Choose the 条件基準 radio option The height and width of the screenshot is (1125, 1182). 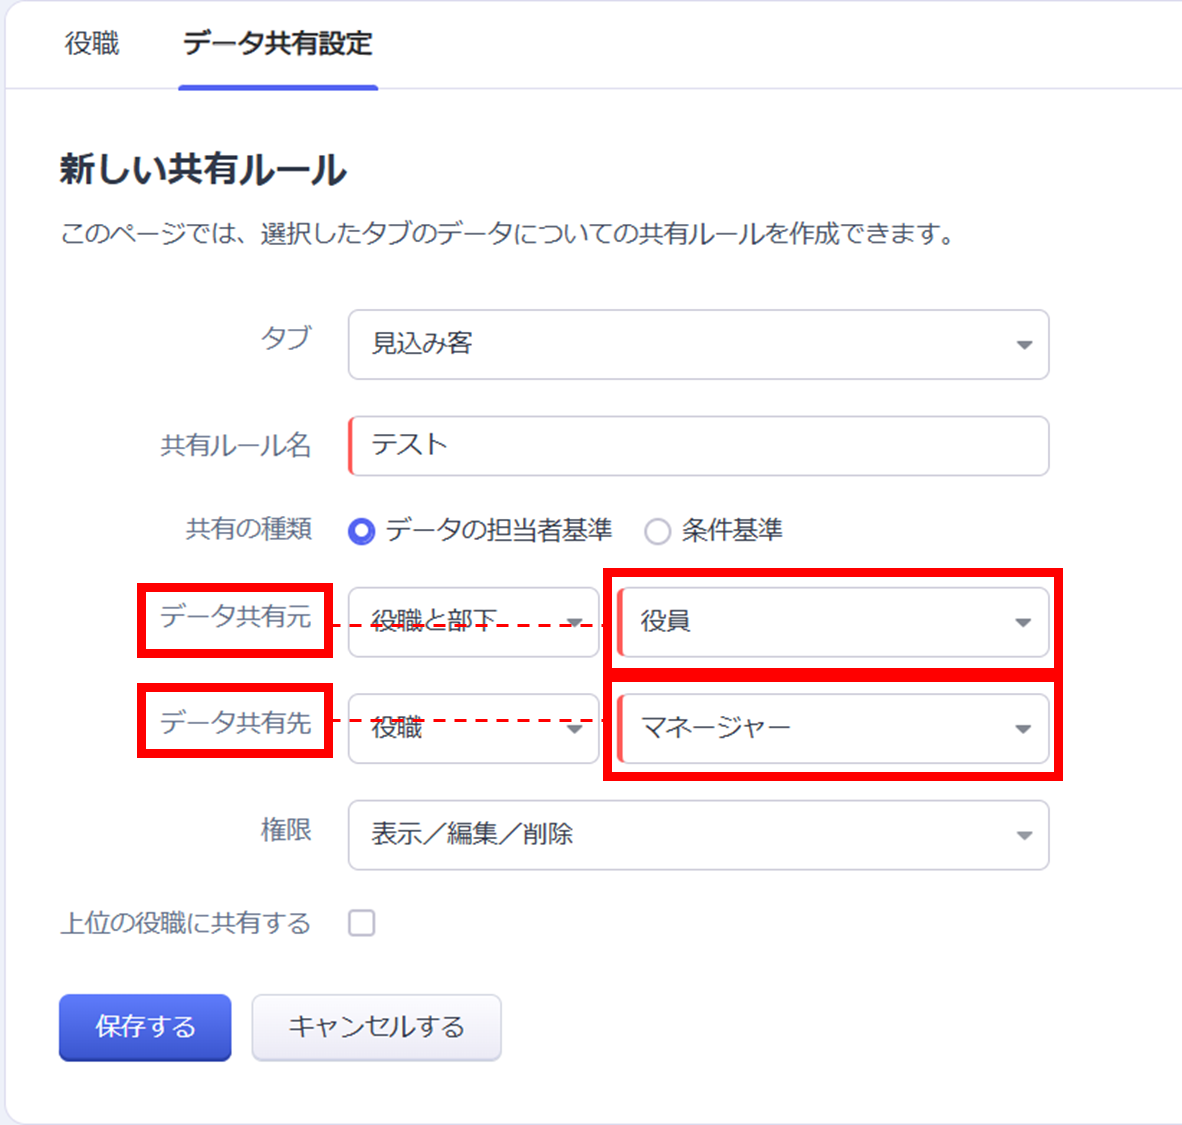(x=657, y=531)
